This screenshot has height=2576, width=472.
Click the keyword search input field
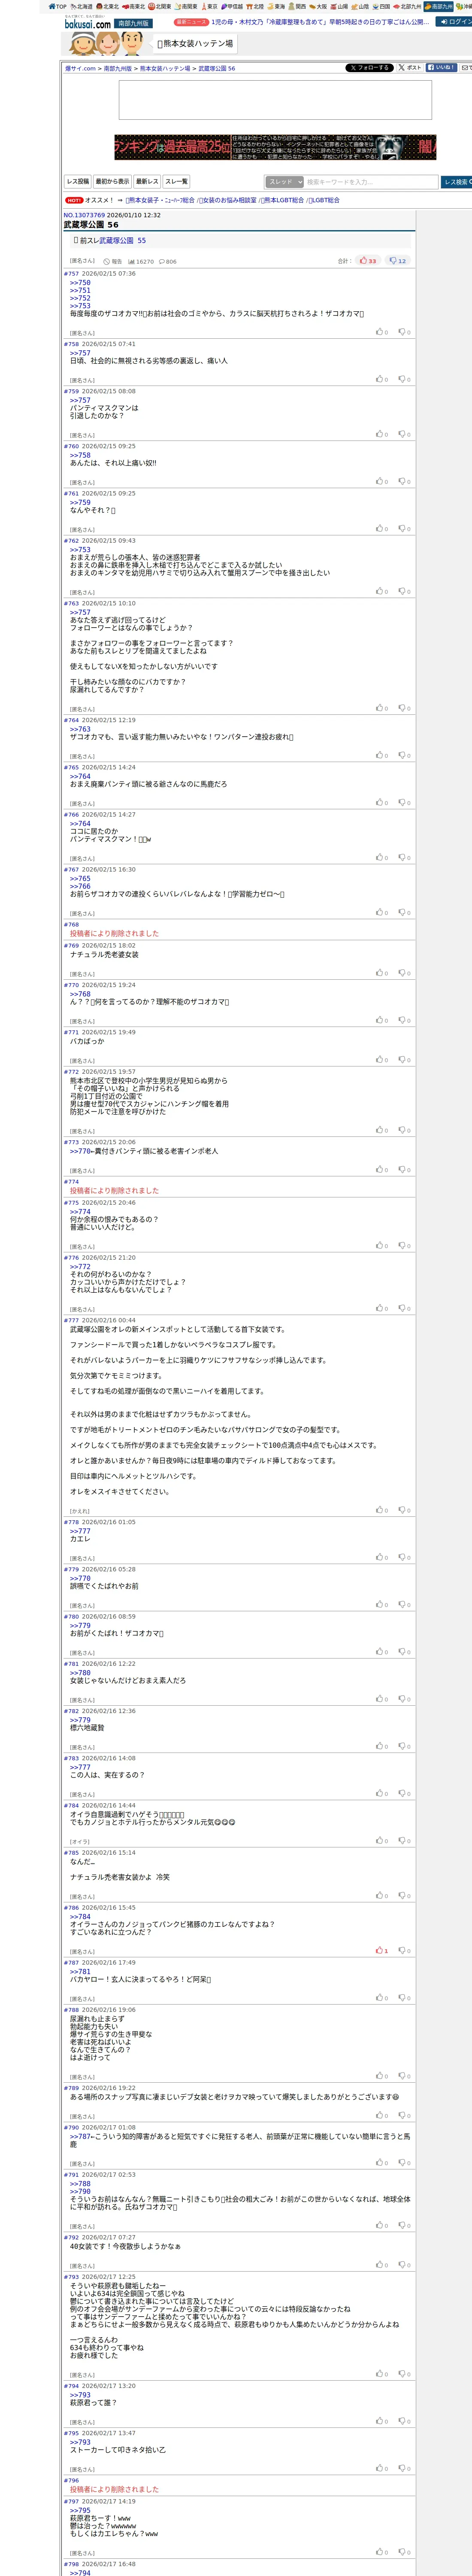[371, 182]
